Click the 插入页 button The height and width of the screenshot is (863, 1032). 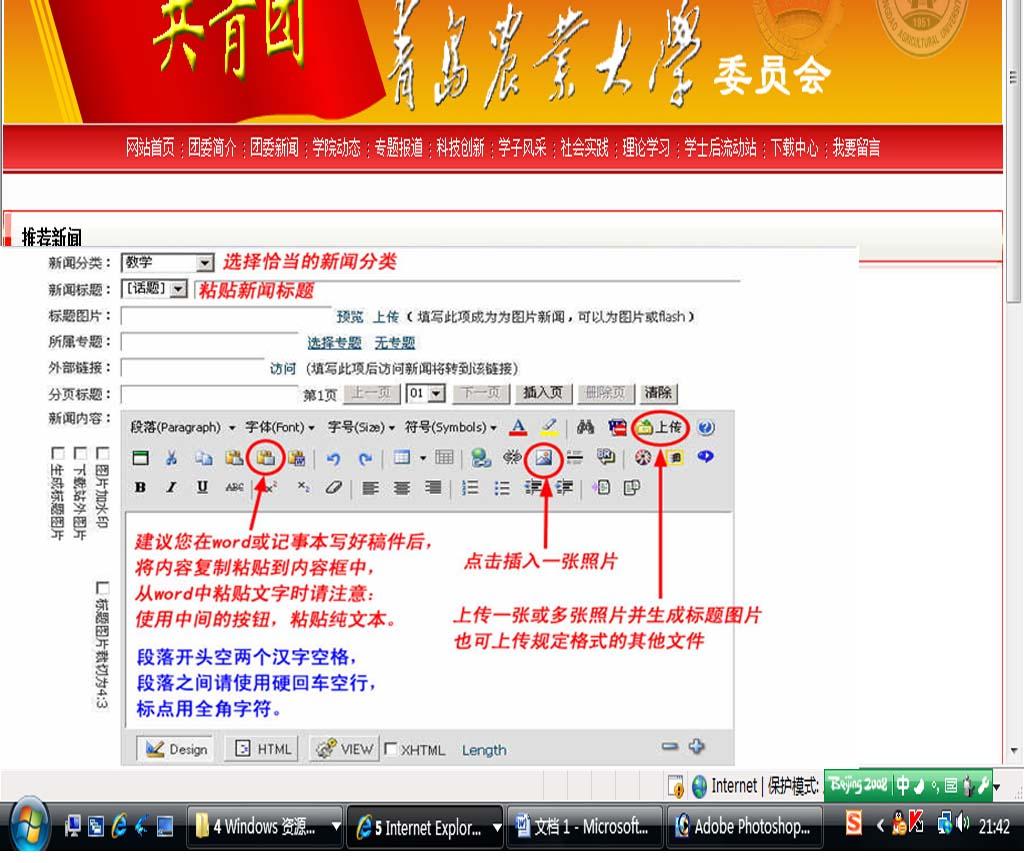click(x=543, y=393)
